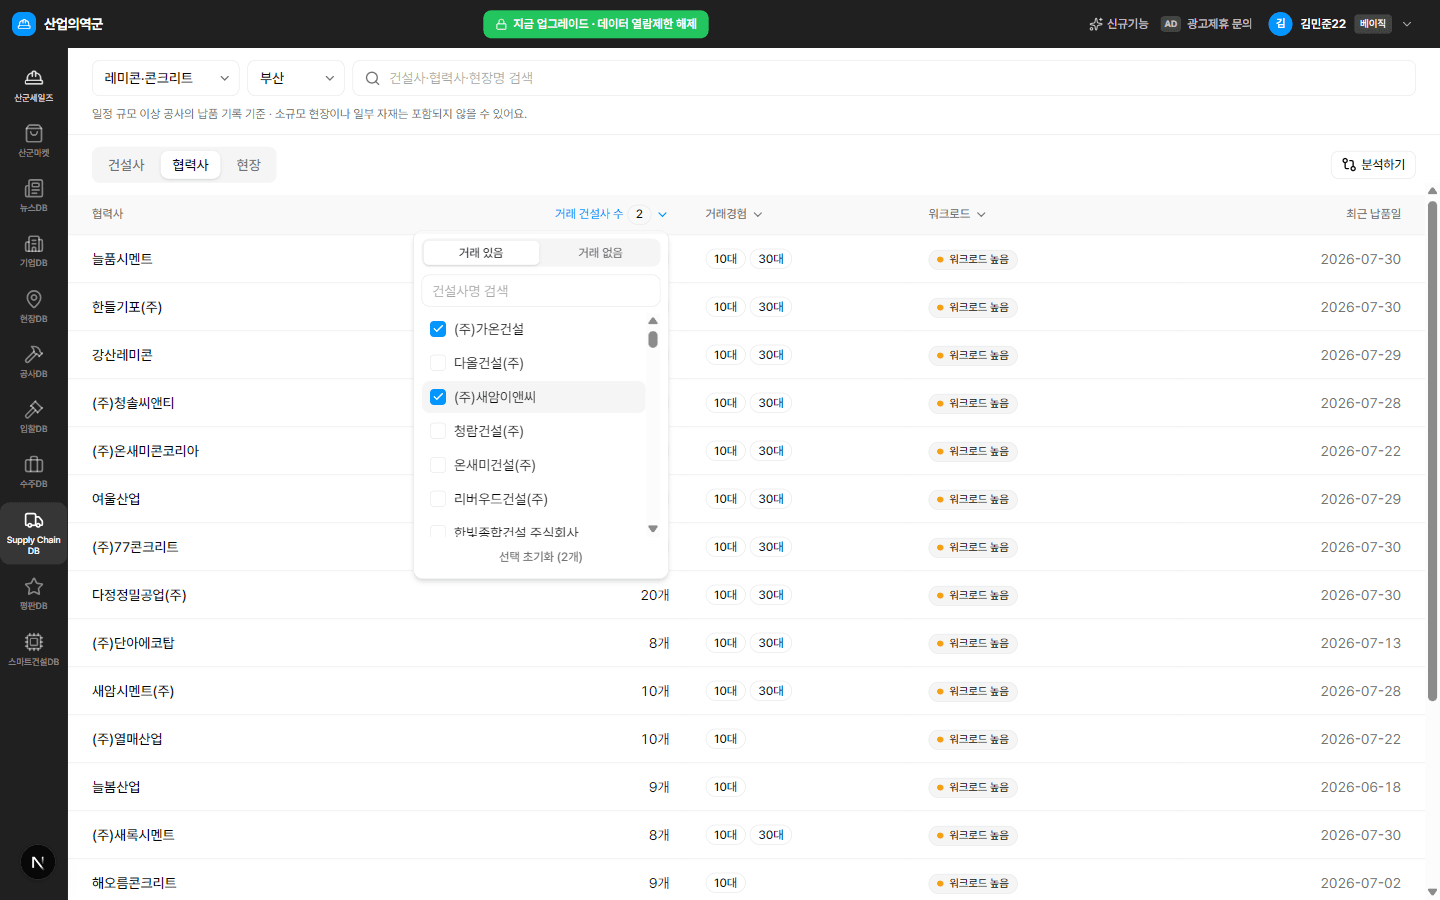Check the 온새미건설(주) checkbox
The width and height of the screenshot is (1440, 900).
tap(438, 465)
